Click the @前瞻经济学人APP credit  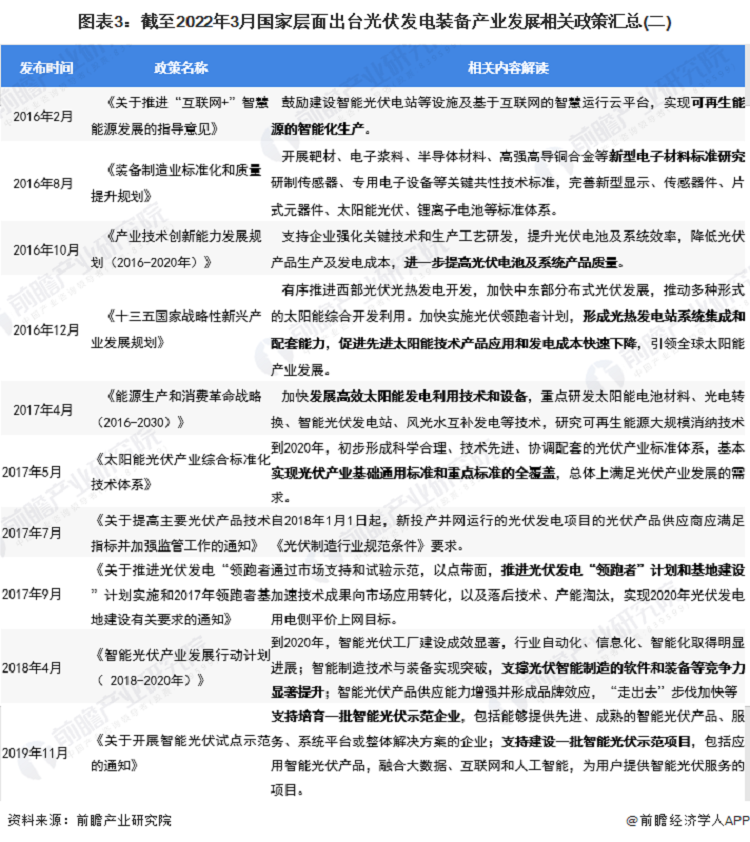tap(687, 820)
